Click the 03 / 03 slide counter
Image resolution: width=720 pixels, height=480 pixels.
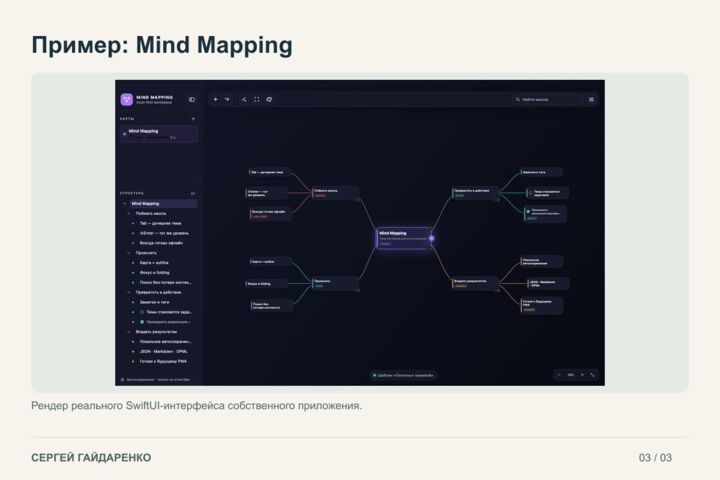pos(655,457)
